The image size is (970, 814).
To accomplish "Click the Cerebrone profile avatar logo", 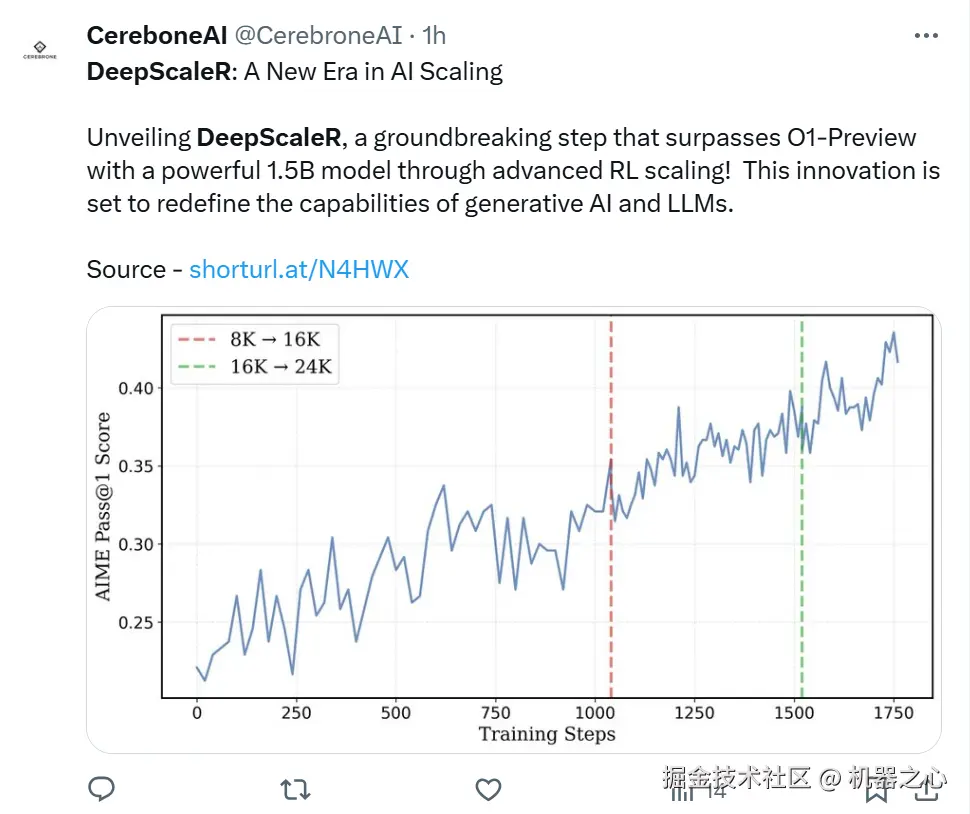I will pyautogui.click(x=40, y=50).
